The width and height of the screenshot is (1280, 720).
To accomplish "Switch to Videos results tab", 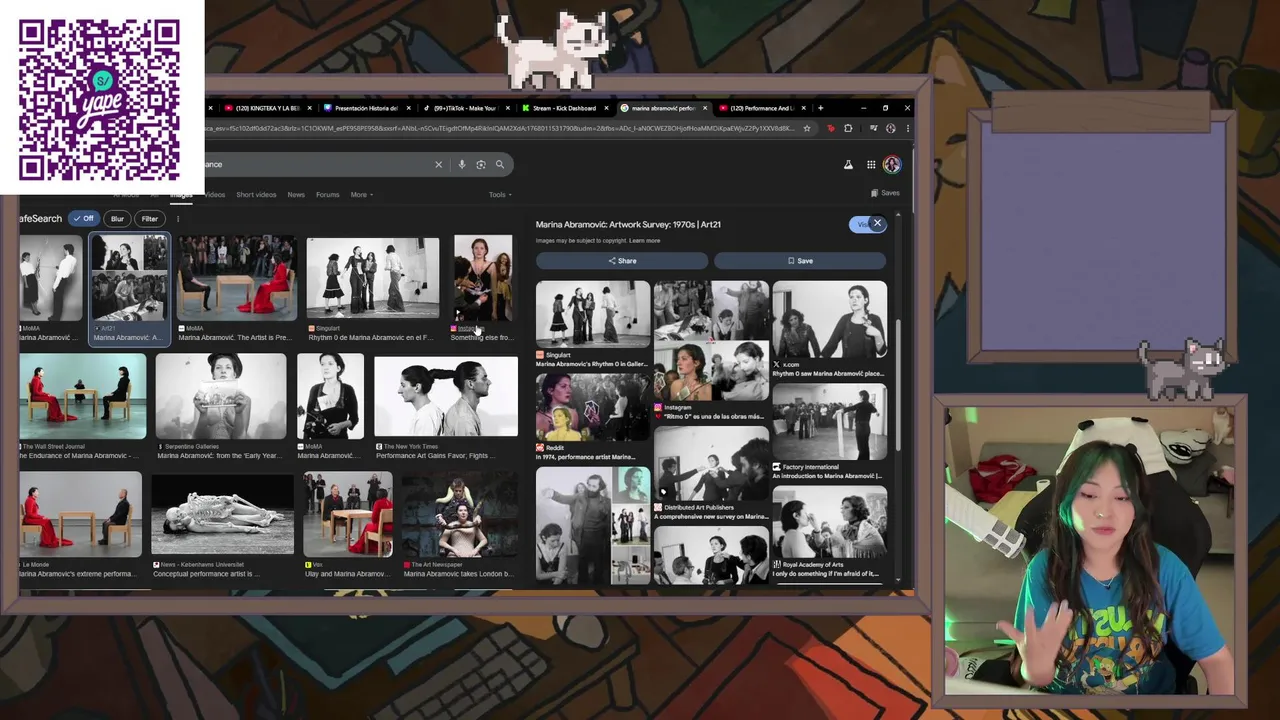I will 215,195.
